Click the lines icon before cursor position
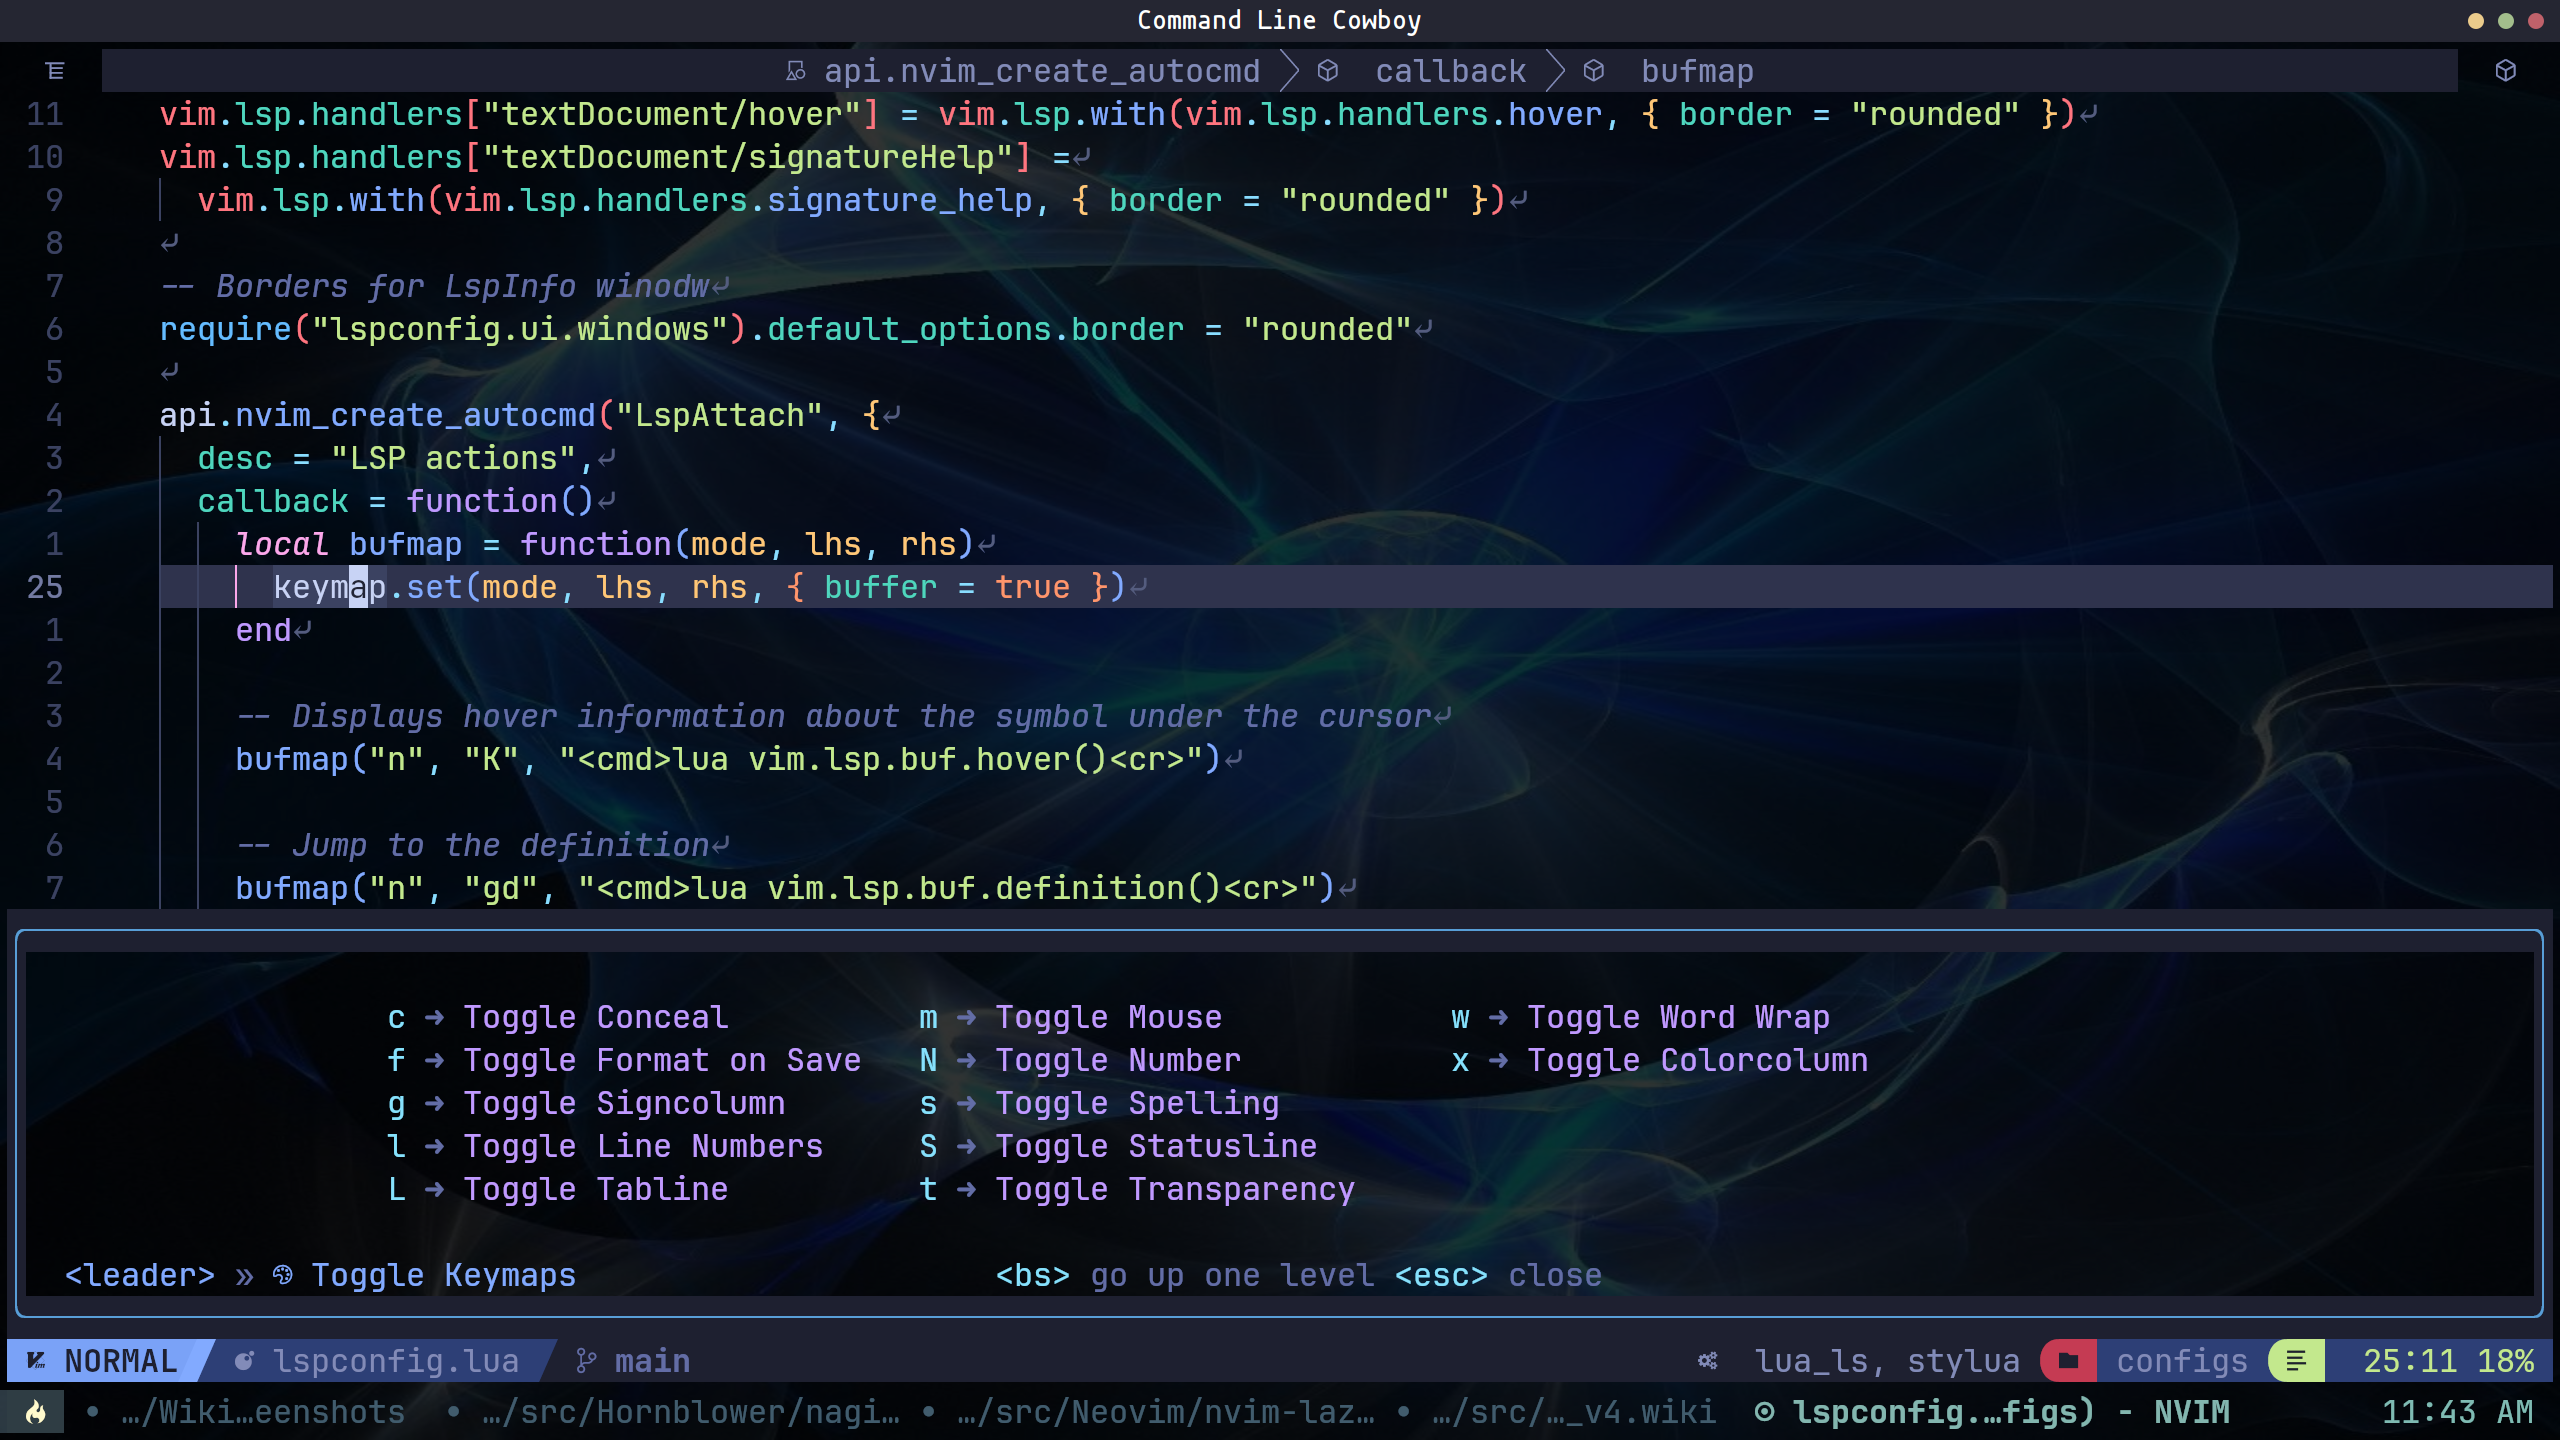The height and width of the screenshot is (1440, 2560). [2296, 1361]
